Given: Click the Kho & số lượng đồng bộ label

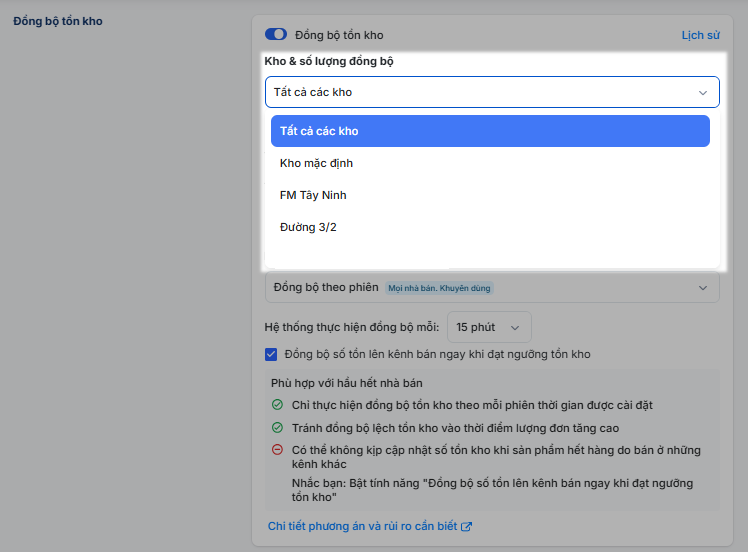Looking at the screenshot, I should click(329, 61).
